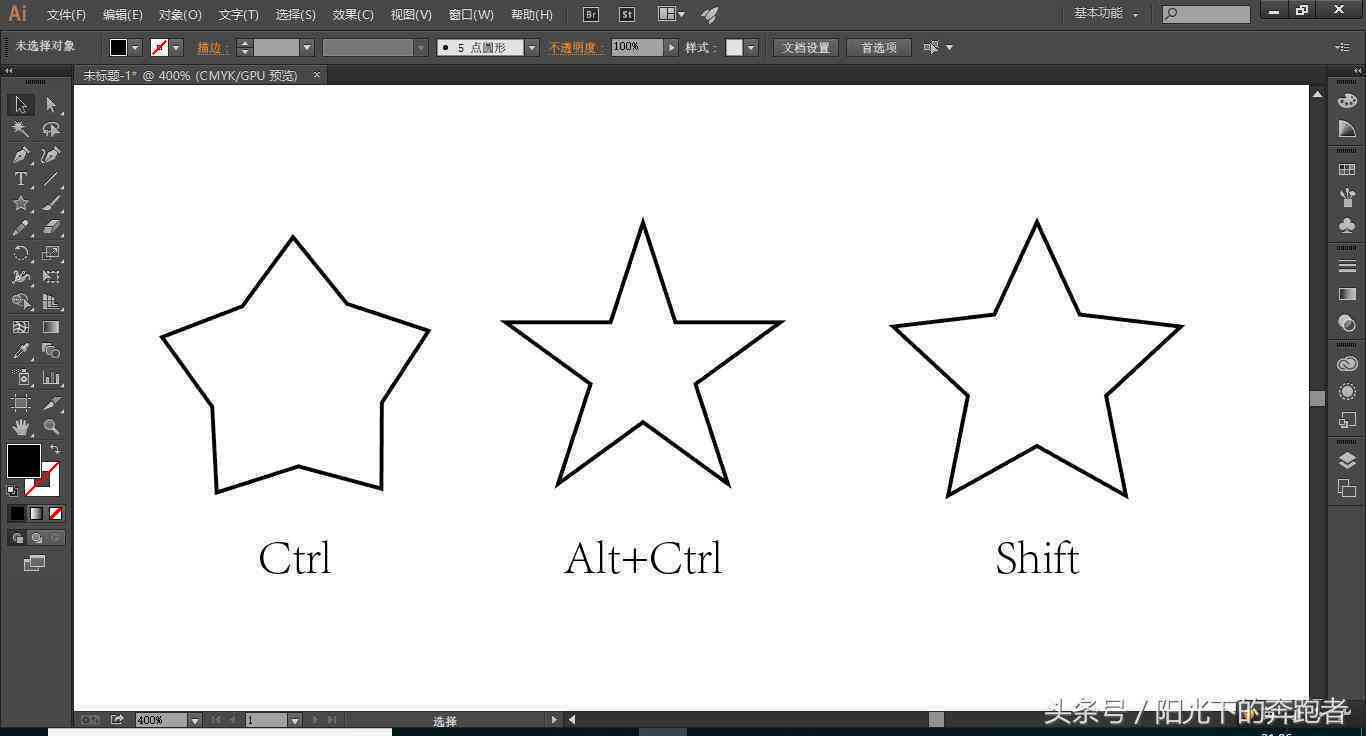The height and width of the screenshot is (736, 1366).
Task: Select the Rotate tool
Action: 20,253
